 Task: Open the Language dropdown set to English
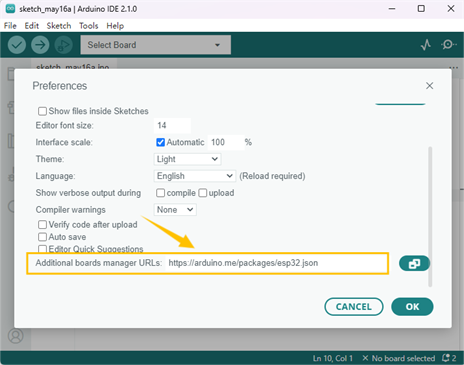tap(195, 176)
